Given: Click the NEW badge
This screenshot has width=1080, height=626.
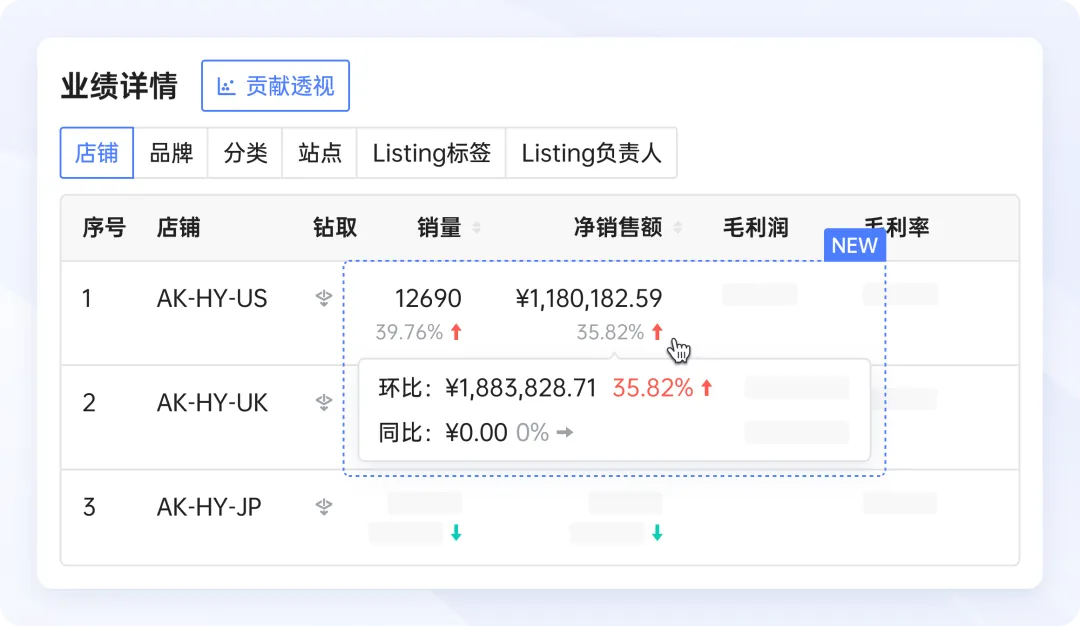Looking at the screenshot, I should point(855,245).
